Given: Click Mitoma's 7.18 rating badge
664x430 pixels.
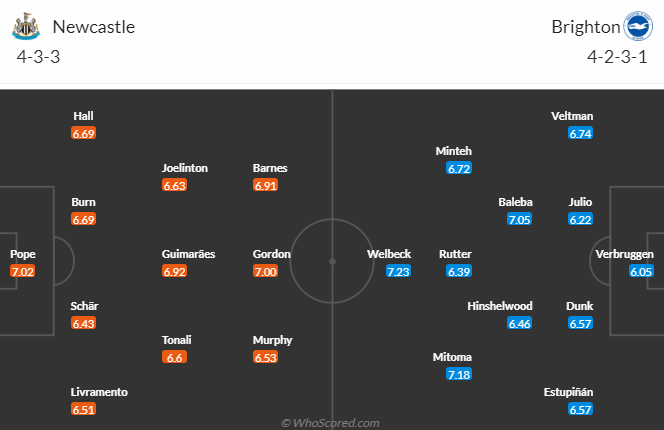Looking at the screenshot, I should (460, 374).
